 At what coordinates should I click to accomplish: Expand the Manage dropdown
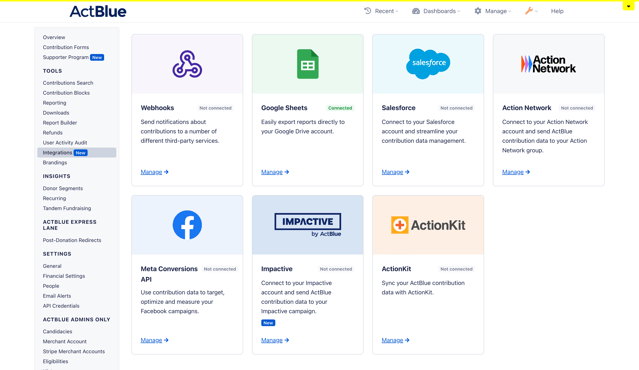click(x=493, y=11)
